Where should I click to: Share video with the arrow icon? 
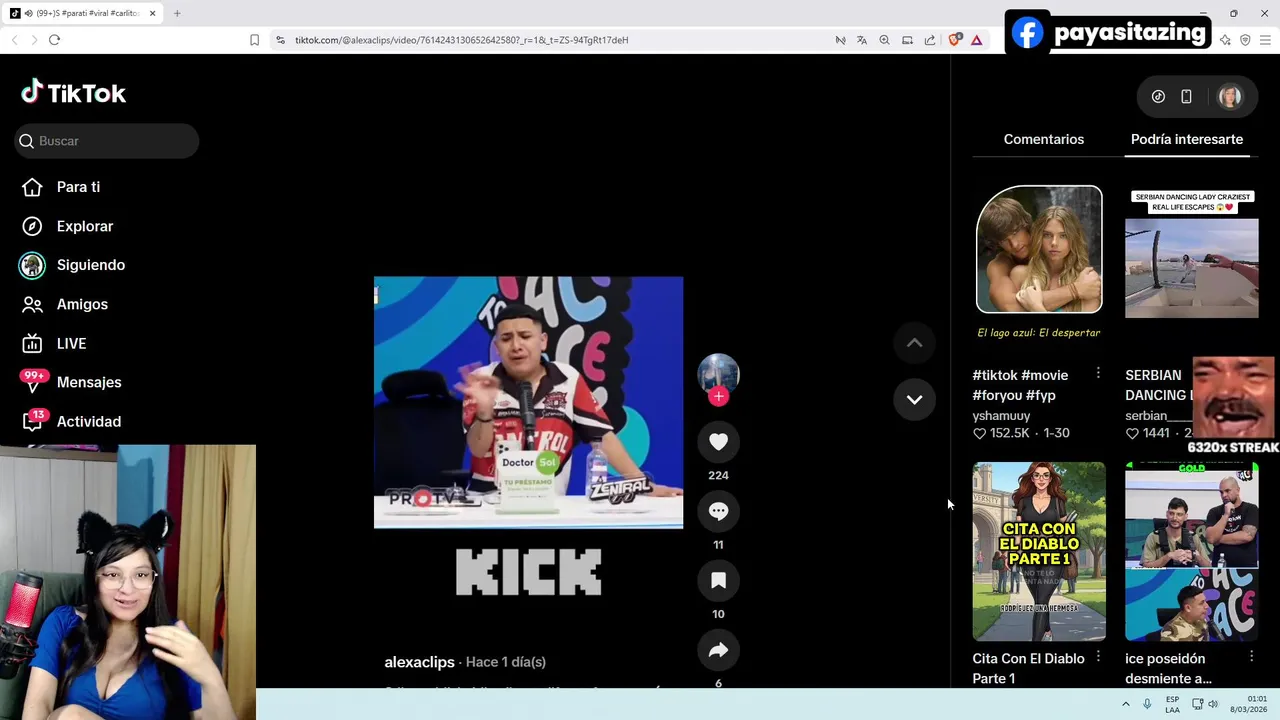718,650
